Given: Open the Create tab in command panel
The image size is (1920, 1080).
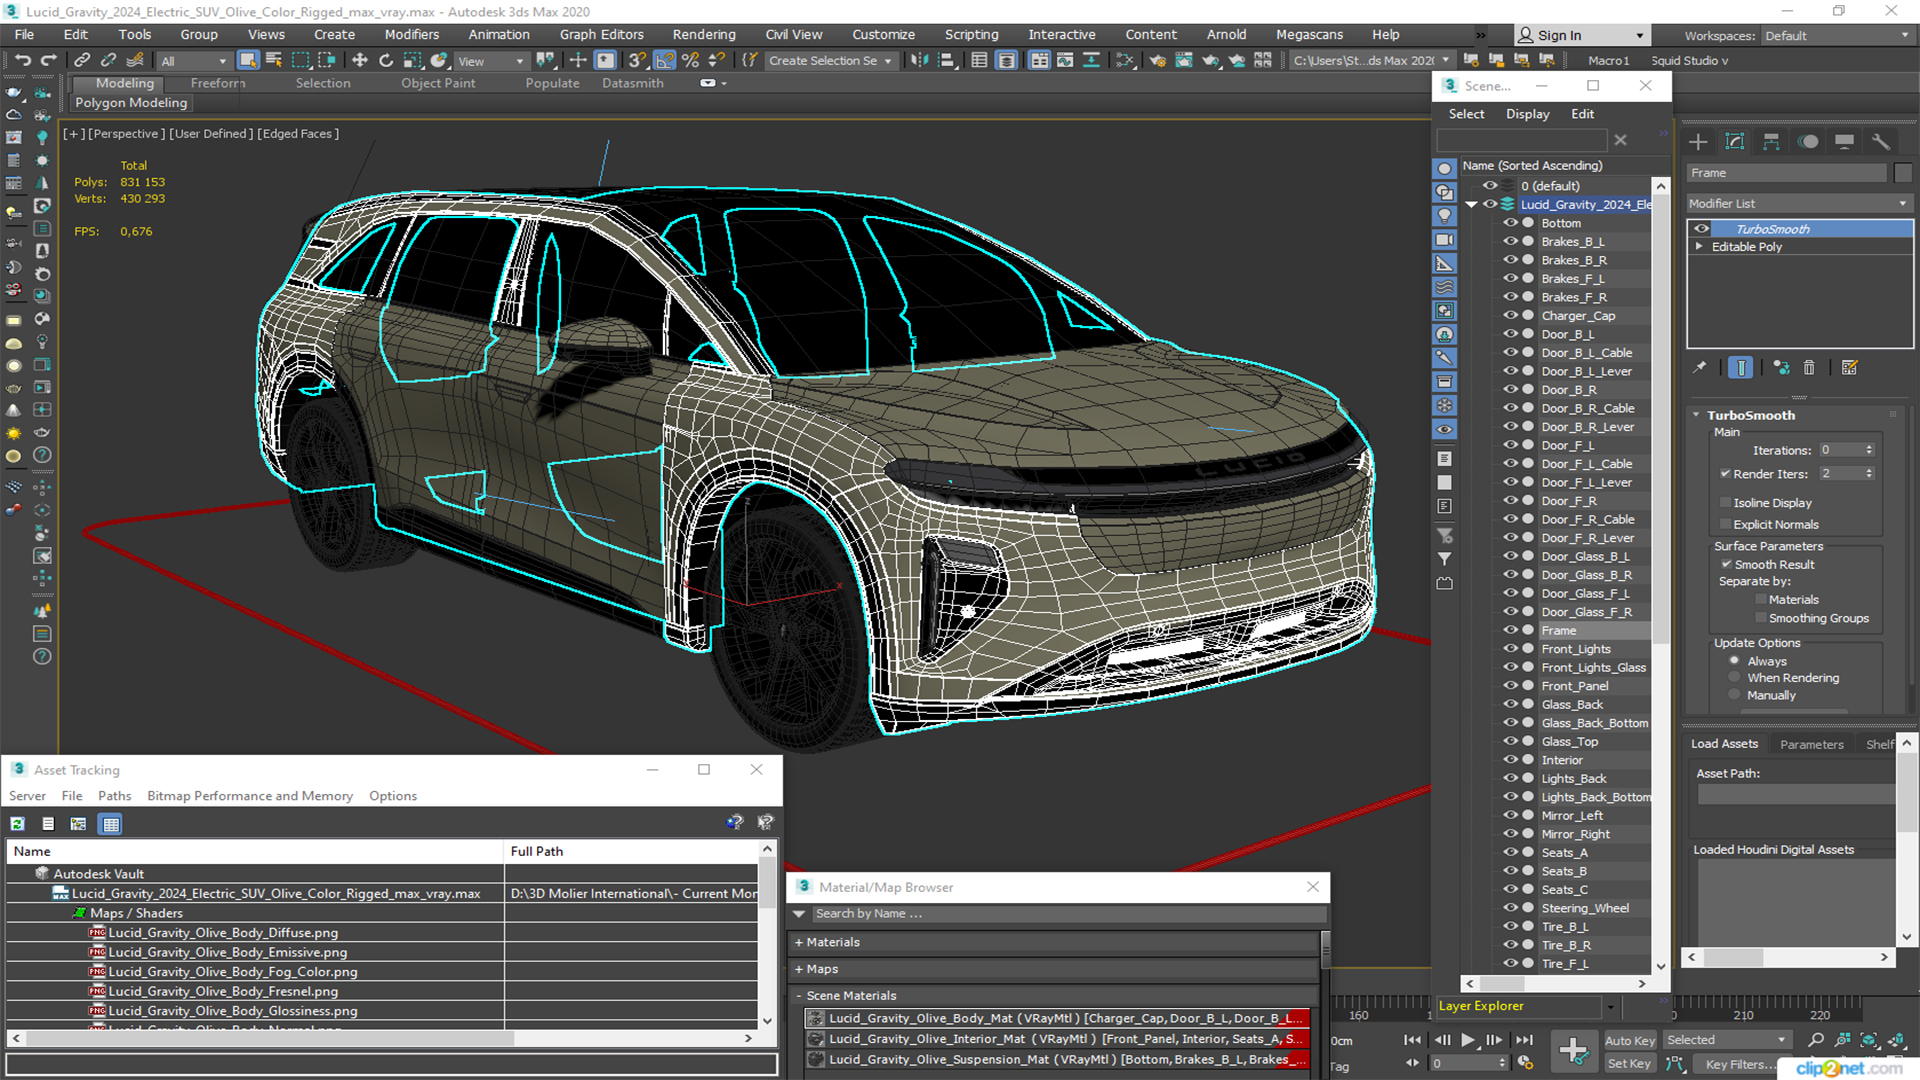Looking at the screenshot, I should 1698,142.
